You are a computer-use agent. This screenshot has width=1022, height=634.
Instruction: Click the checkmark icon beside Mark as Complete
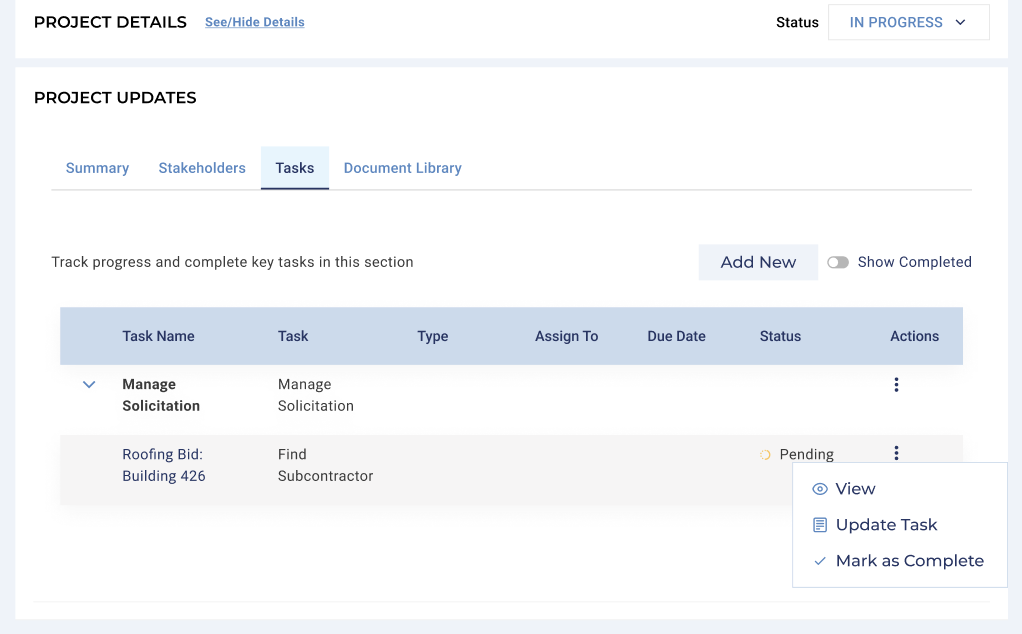[820, 561]
